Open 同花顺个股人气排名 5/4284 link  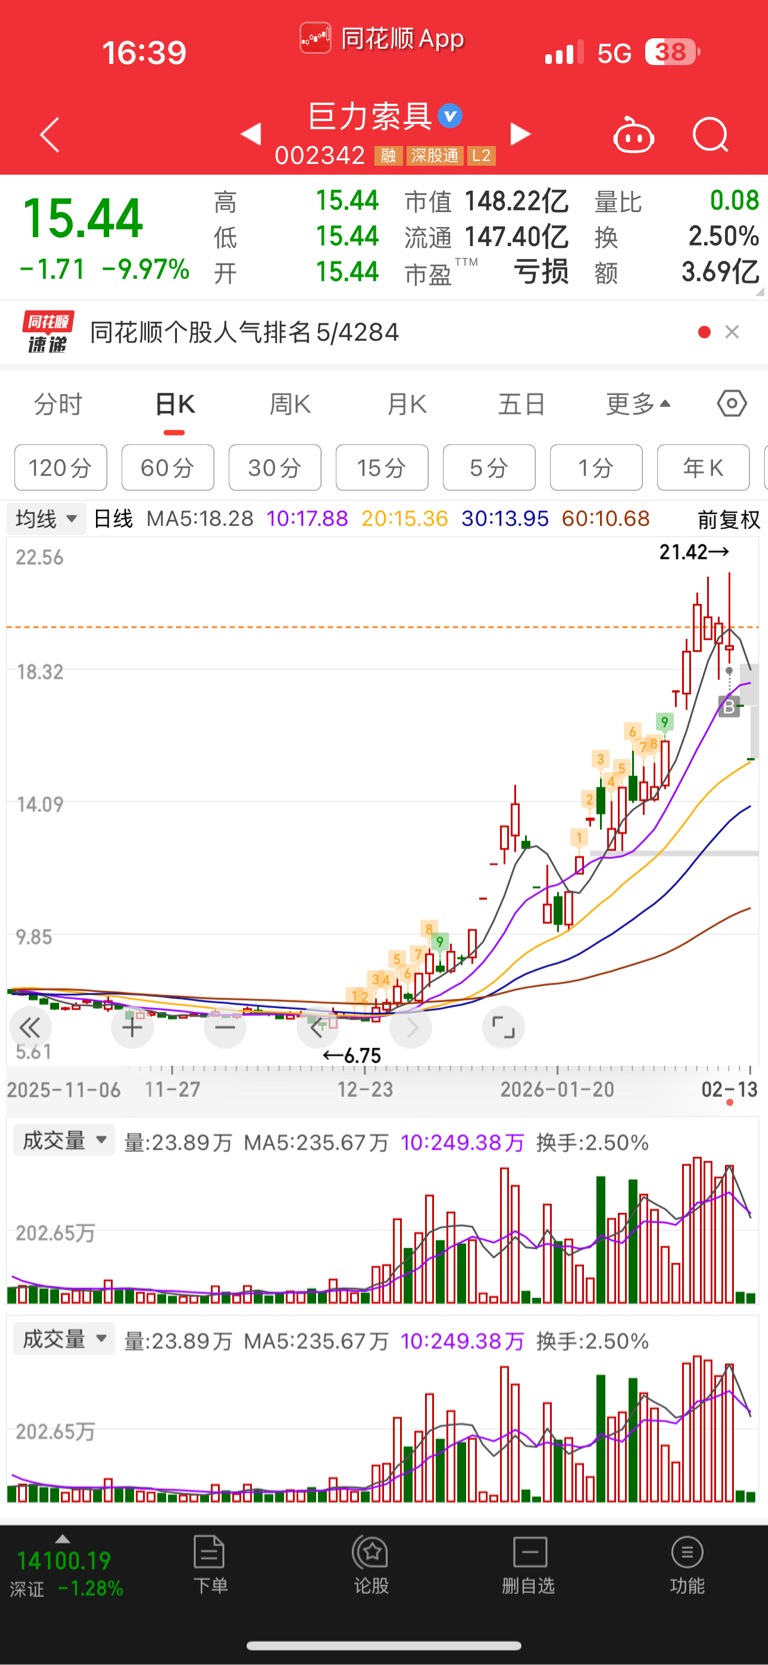coord(245,332)
